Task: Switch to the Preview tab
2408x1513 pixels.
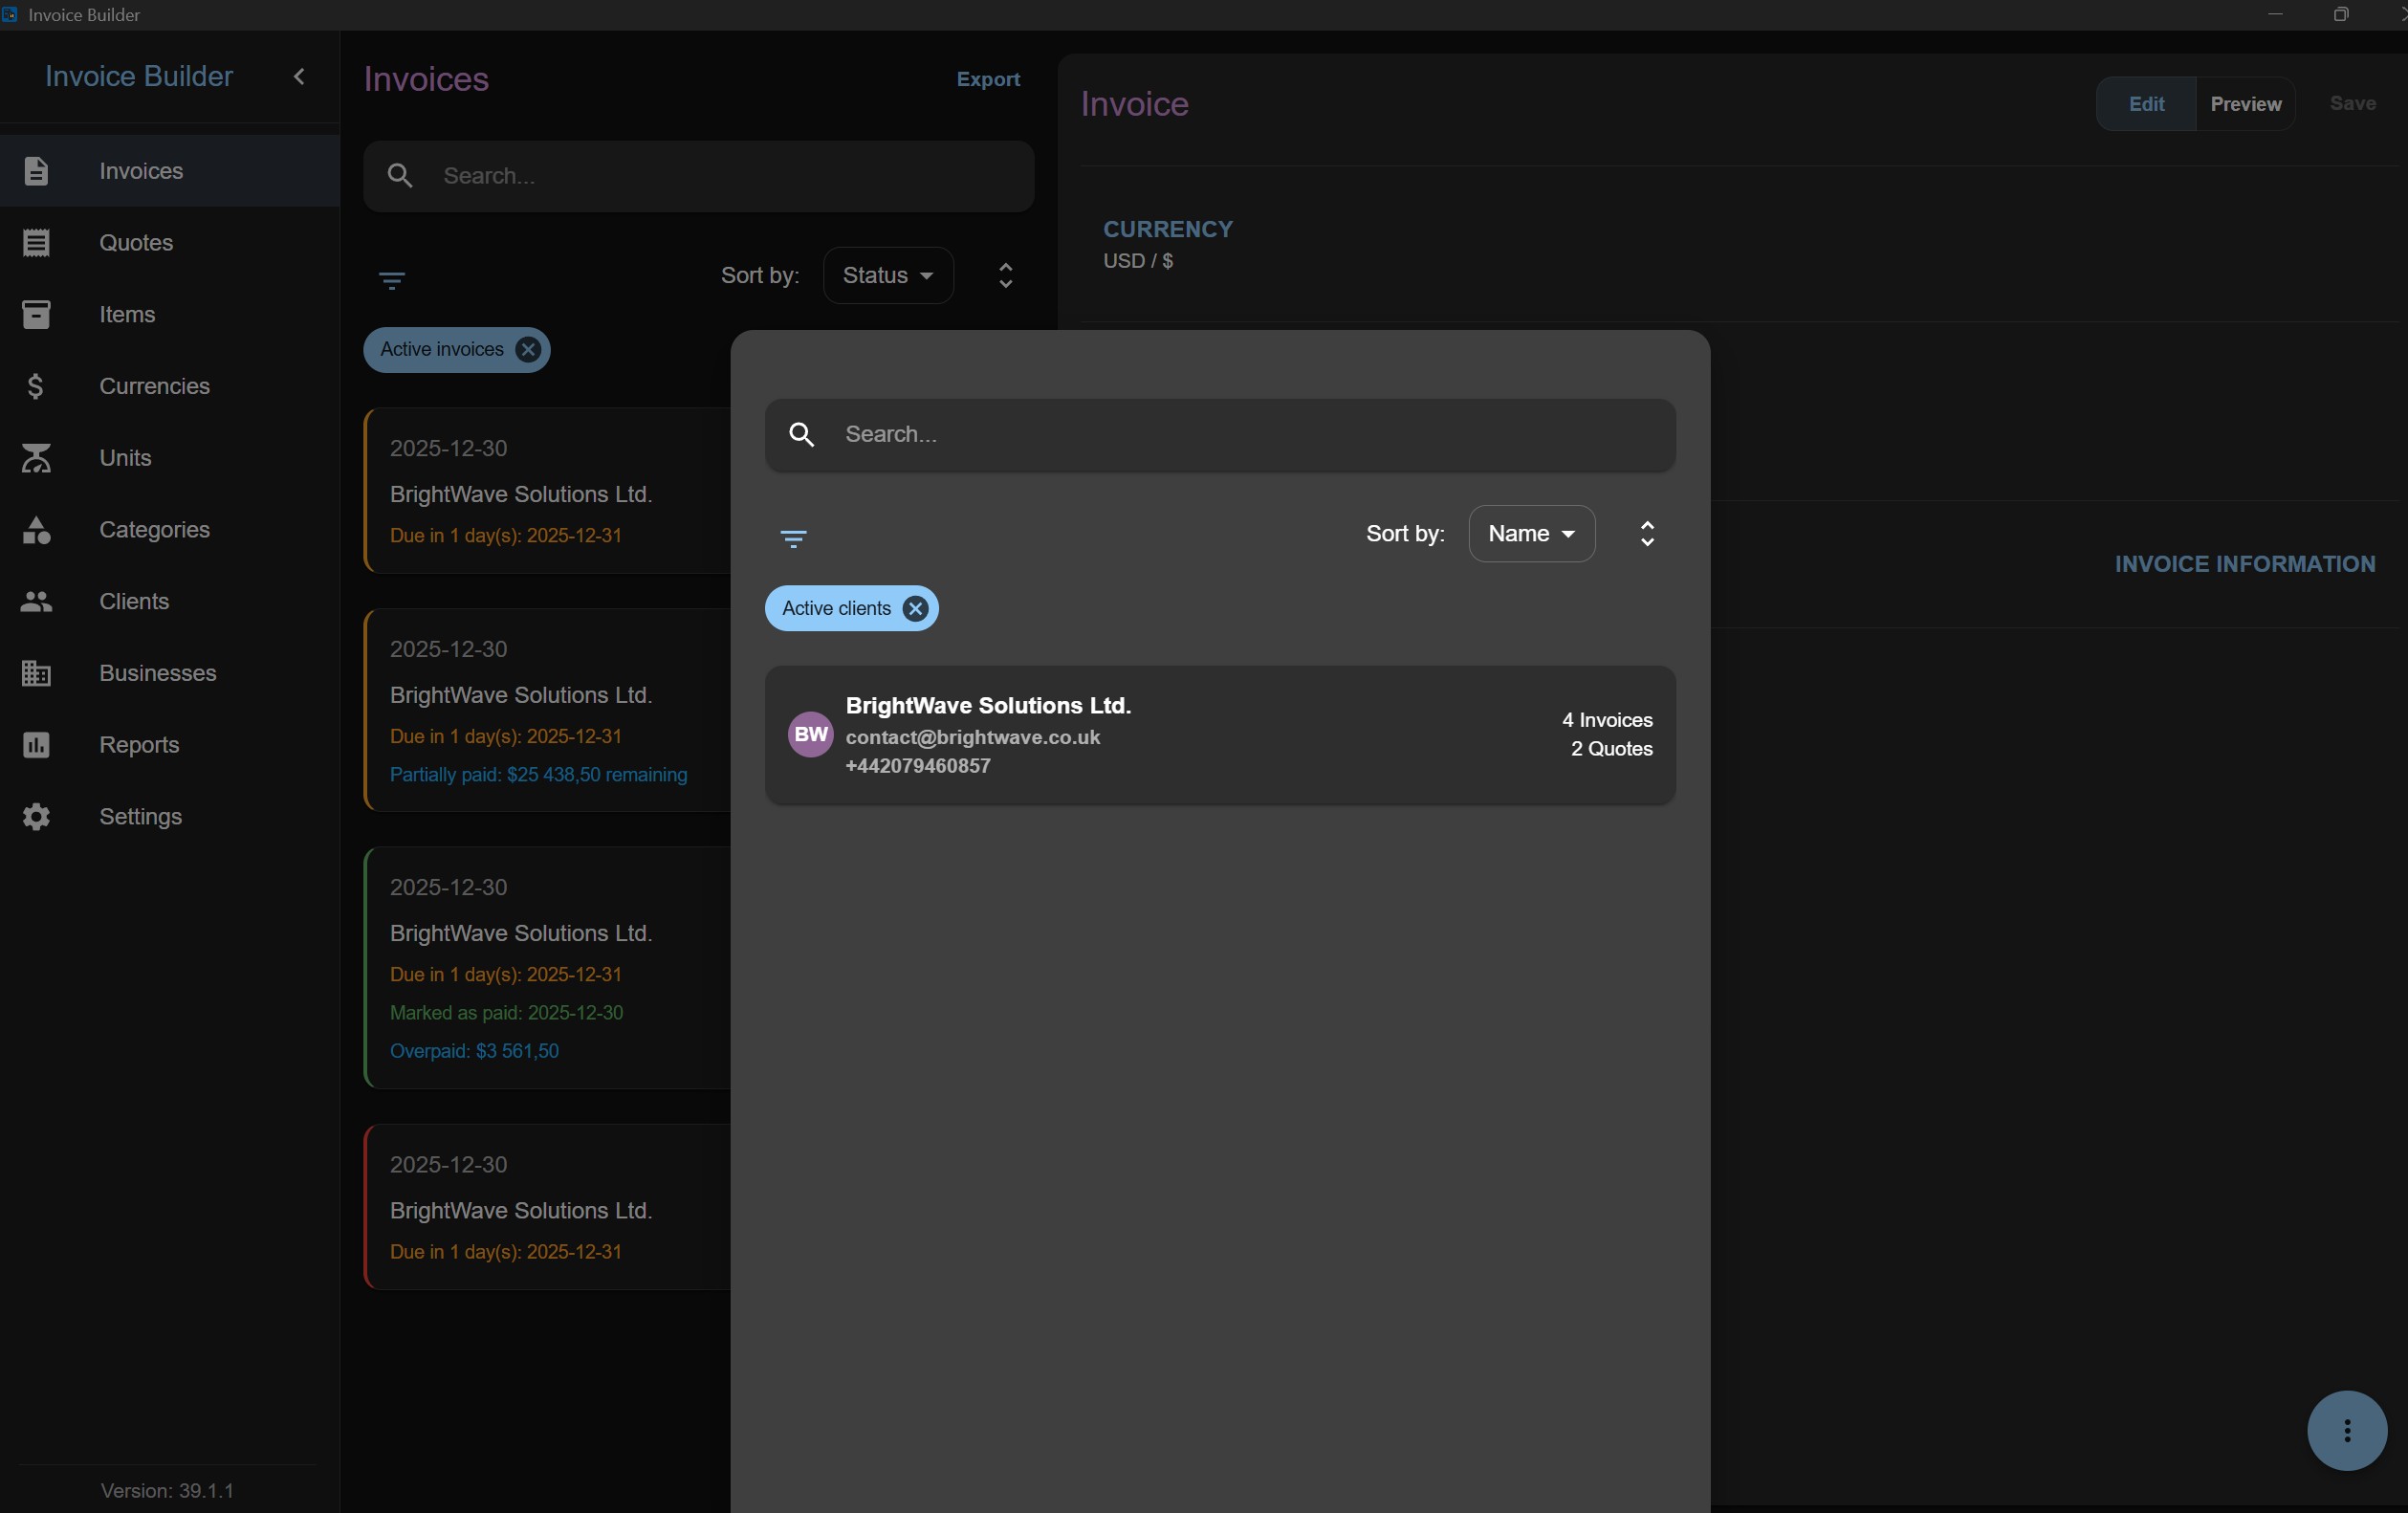Action: (2245, 104)
